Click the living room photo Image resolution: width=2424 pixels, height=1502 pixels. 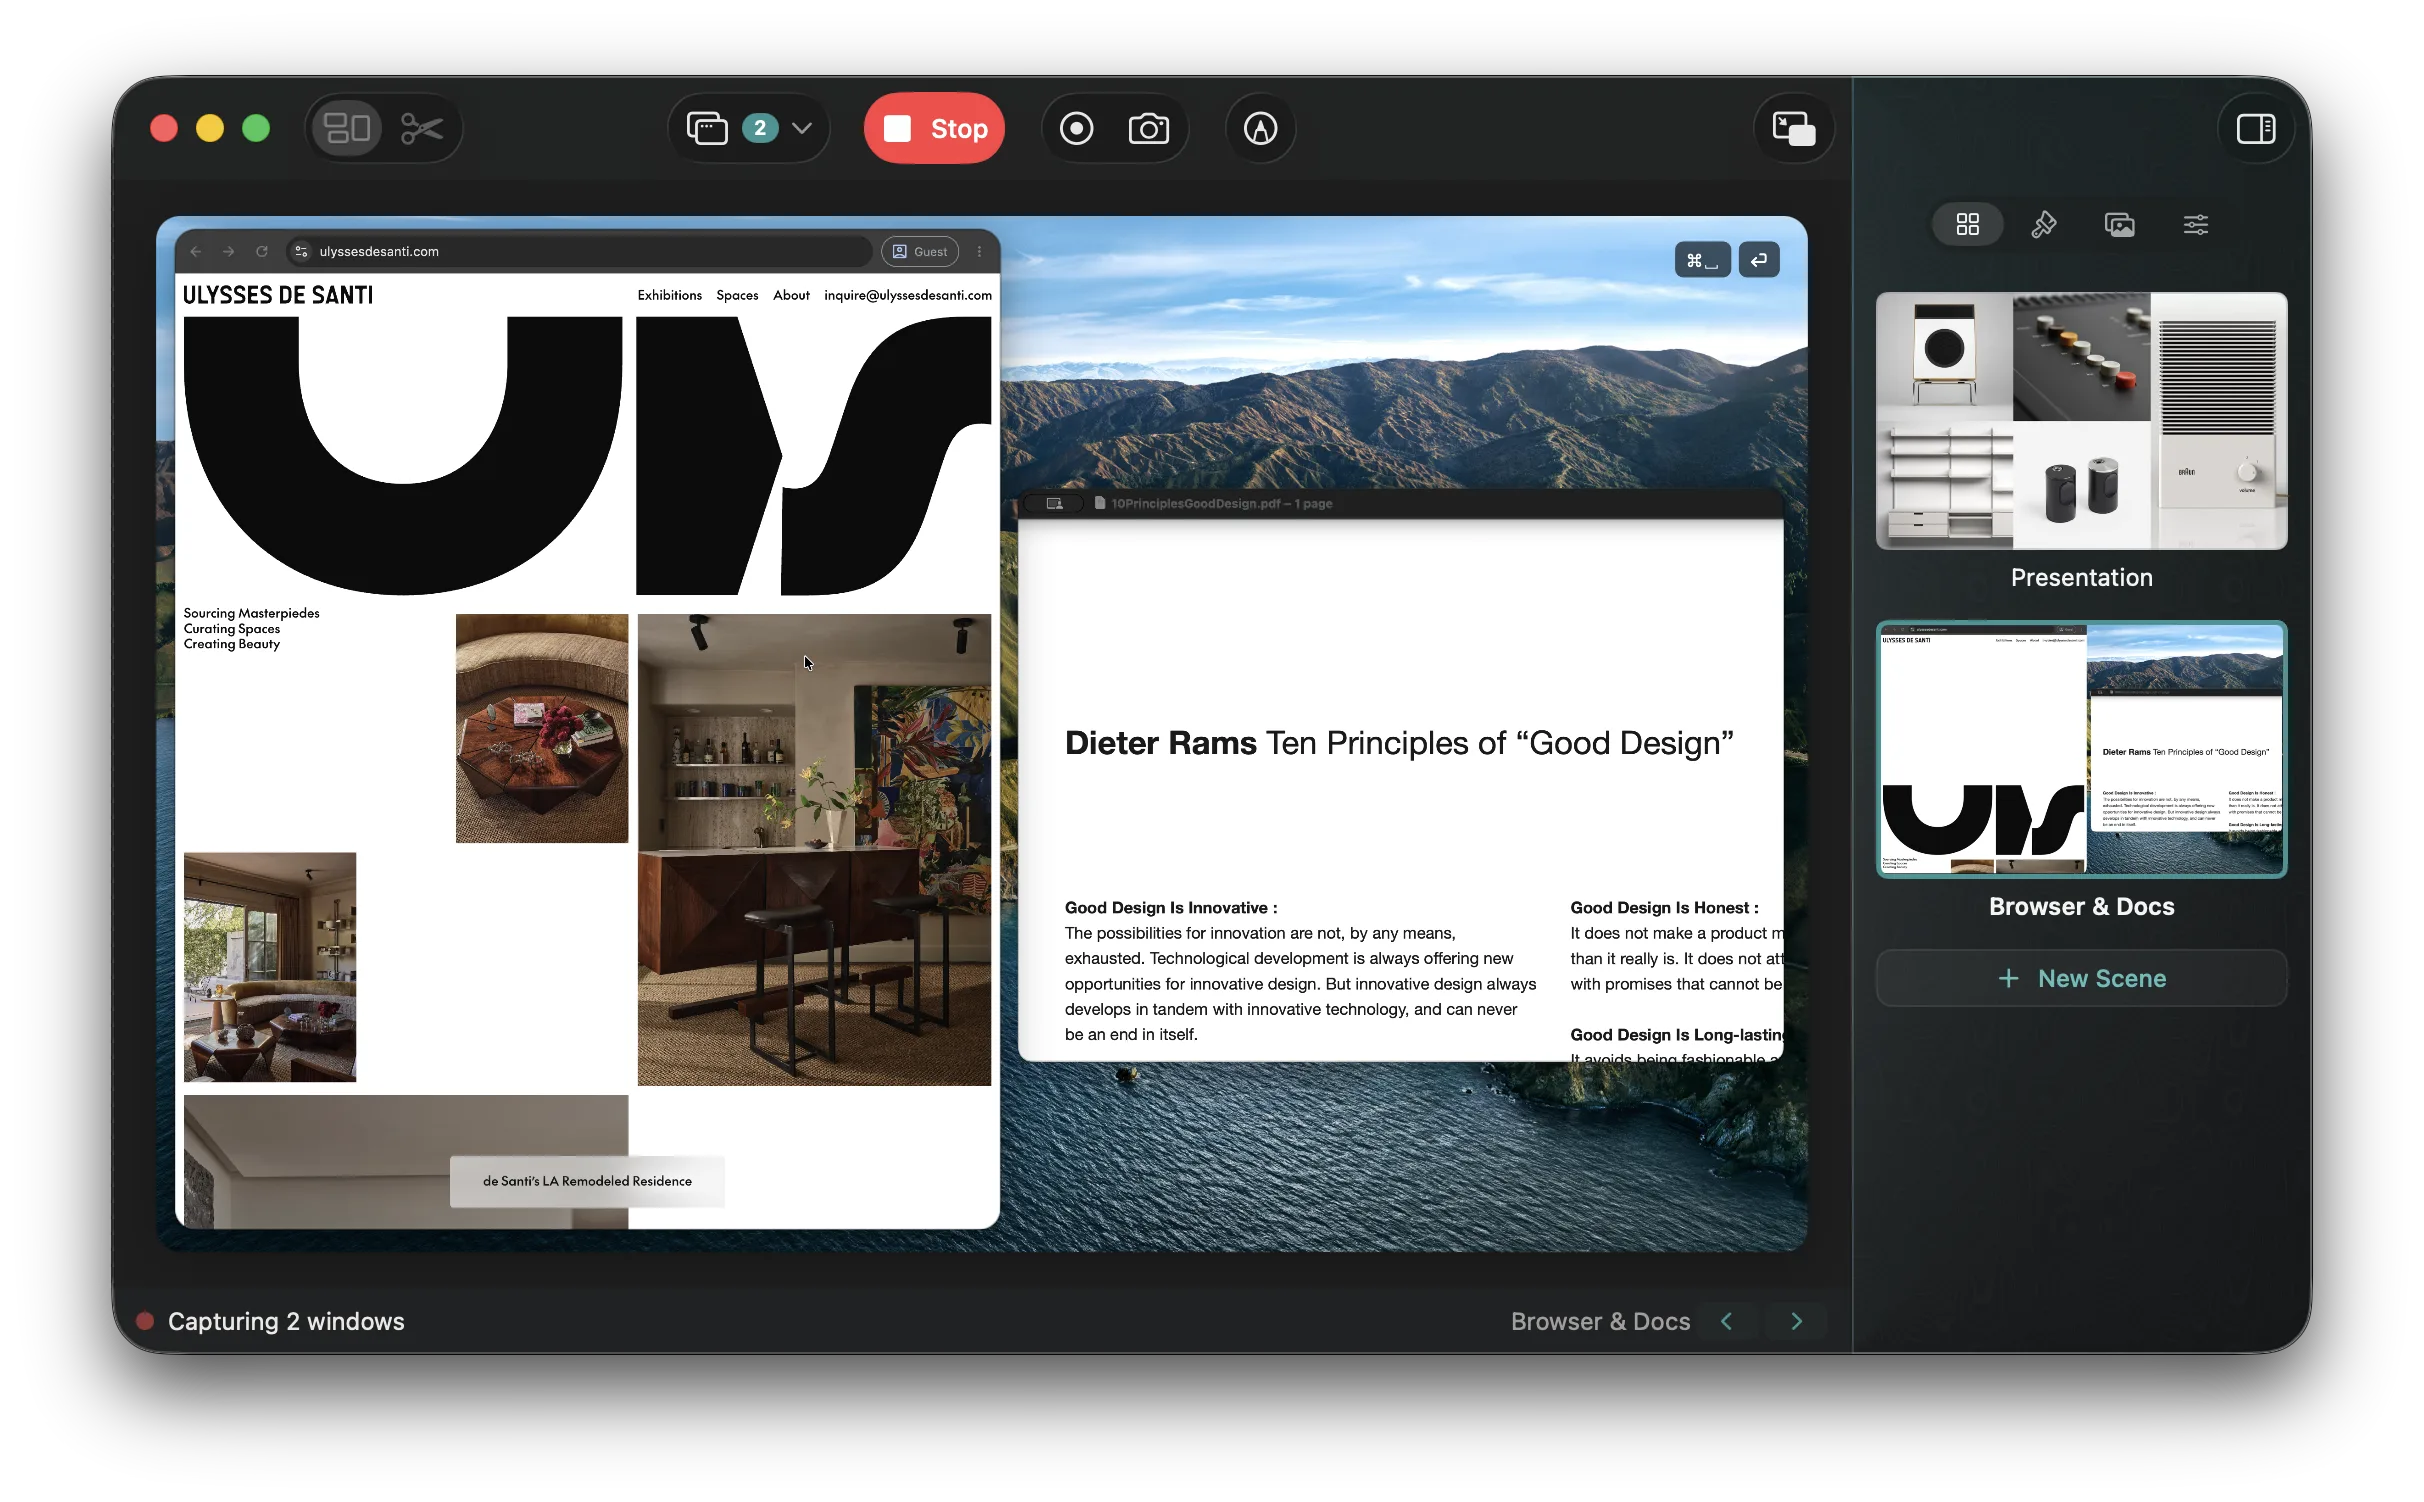coord(270,966)
